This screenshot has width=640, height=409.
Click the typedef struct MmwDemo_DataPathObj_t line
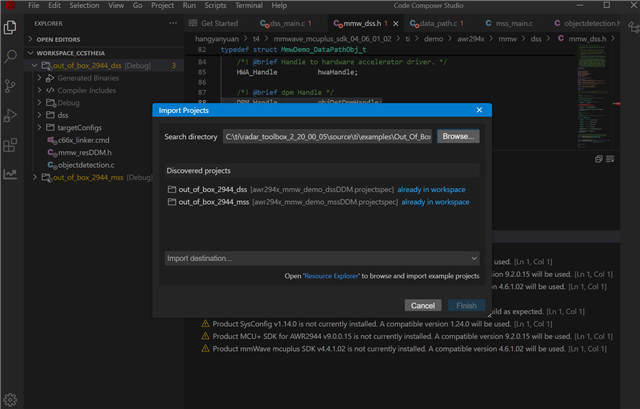coord(293,50)
